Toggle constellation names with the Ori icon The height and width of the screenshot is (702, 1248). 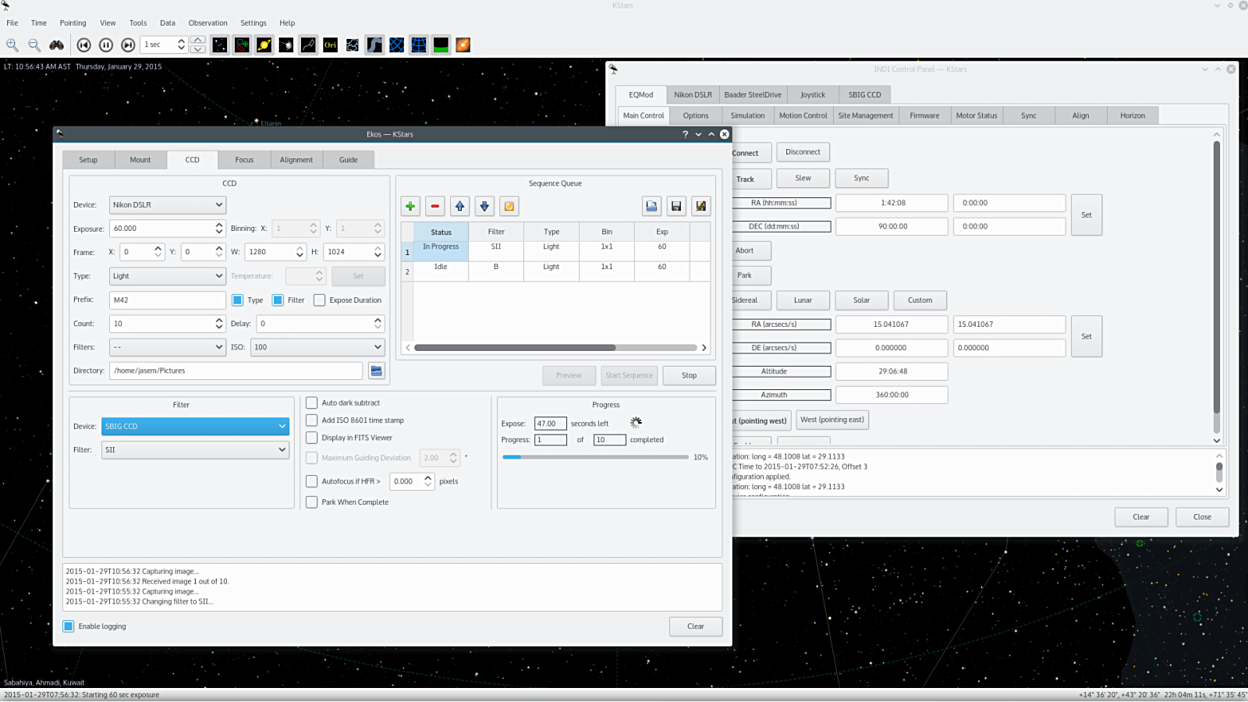[x=330, y=45]
